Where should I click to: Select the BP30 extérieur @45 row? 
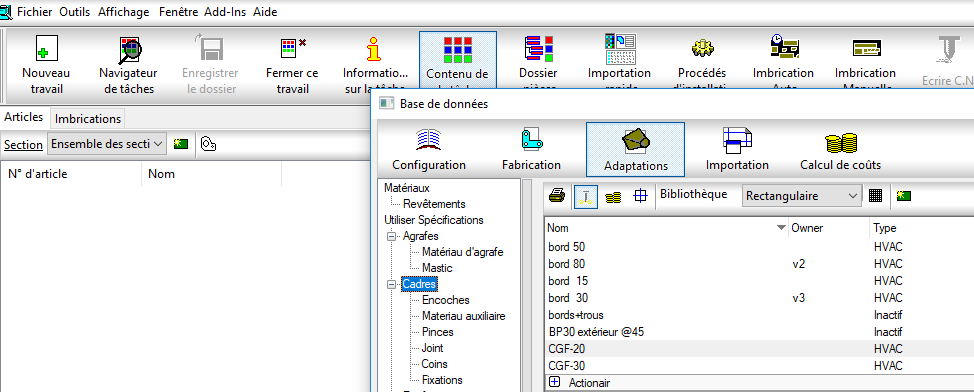759,332
